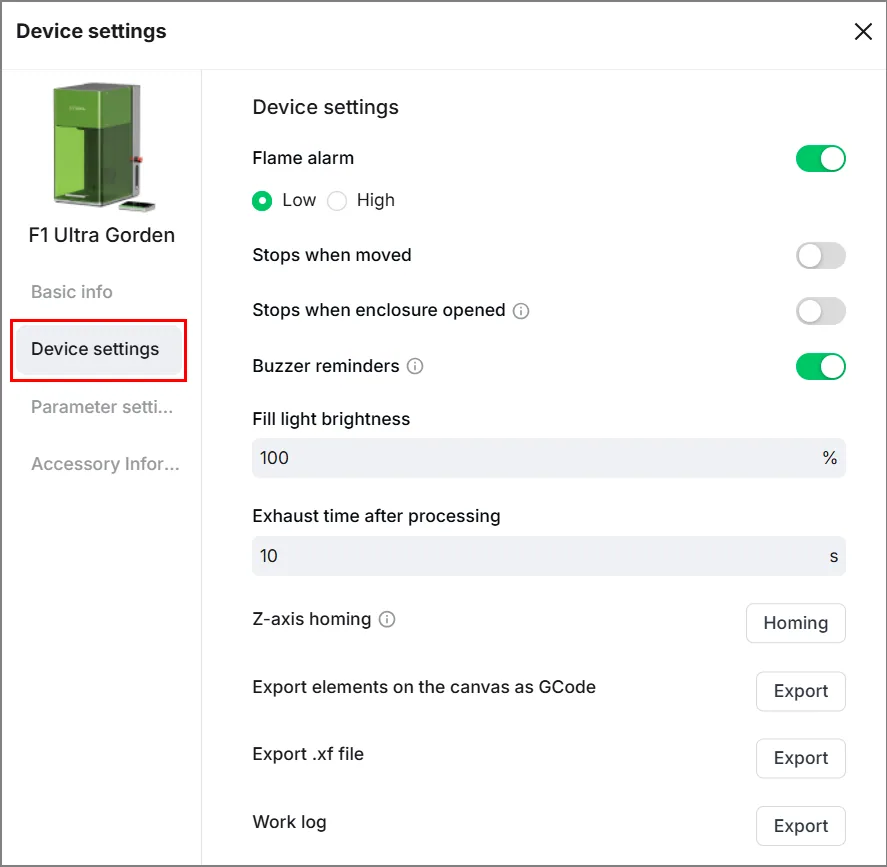Click info icon next to Z-axis homing
Image resolution: width=887 pixels, height=867 pixels.
point(387,619)
